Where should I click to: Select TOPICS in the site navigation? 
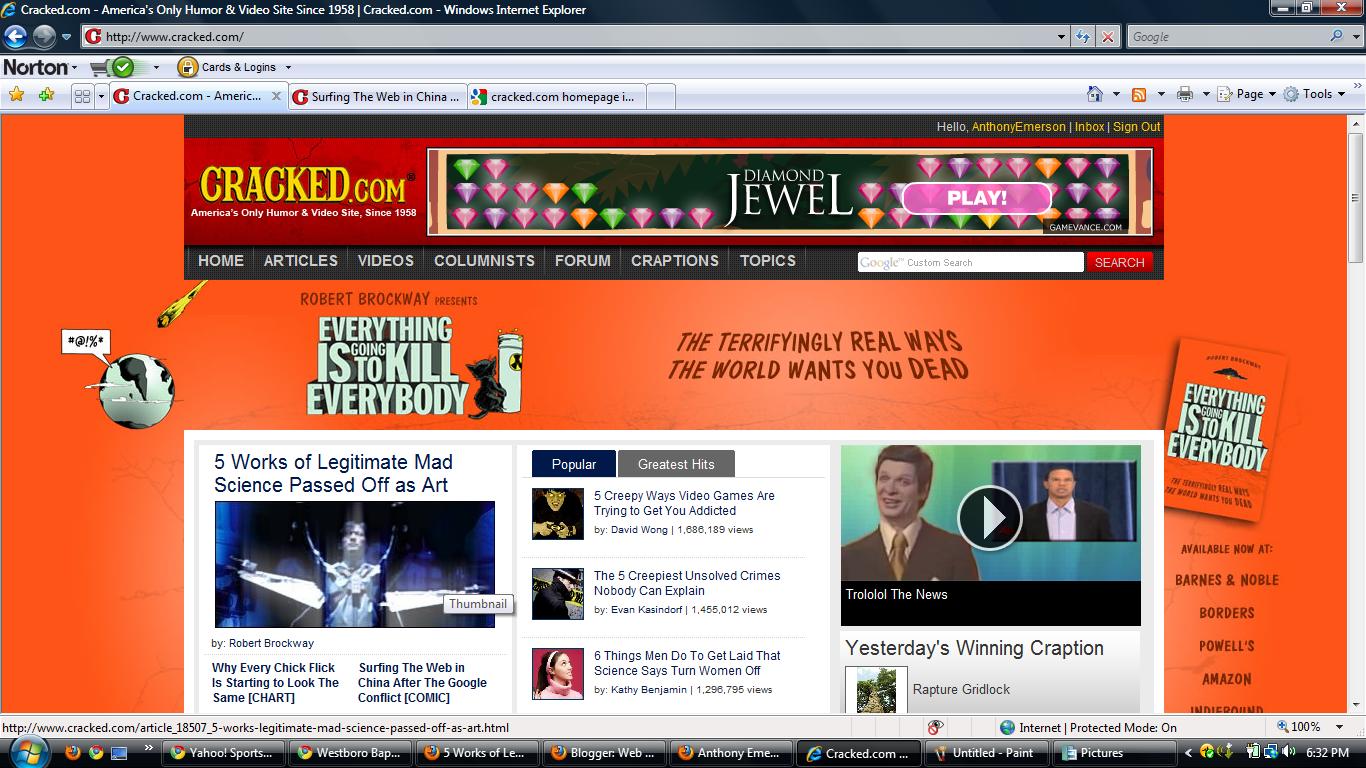pos(768,260)
